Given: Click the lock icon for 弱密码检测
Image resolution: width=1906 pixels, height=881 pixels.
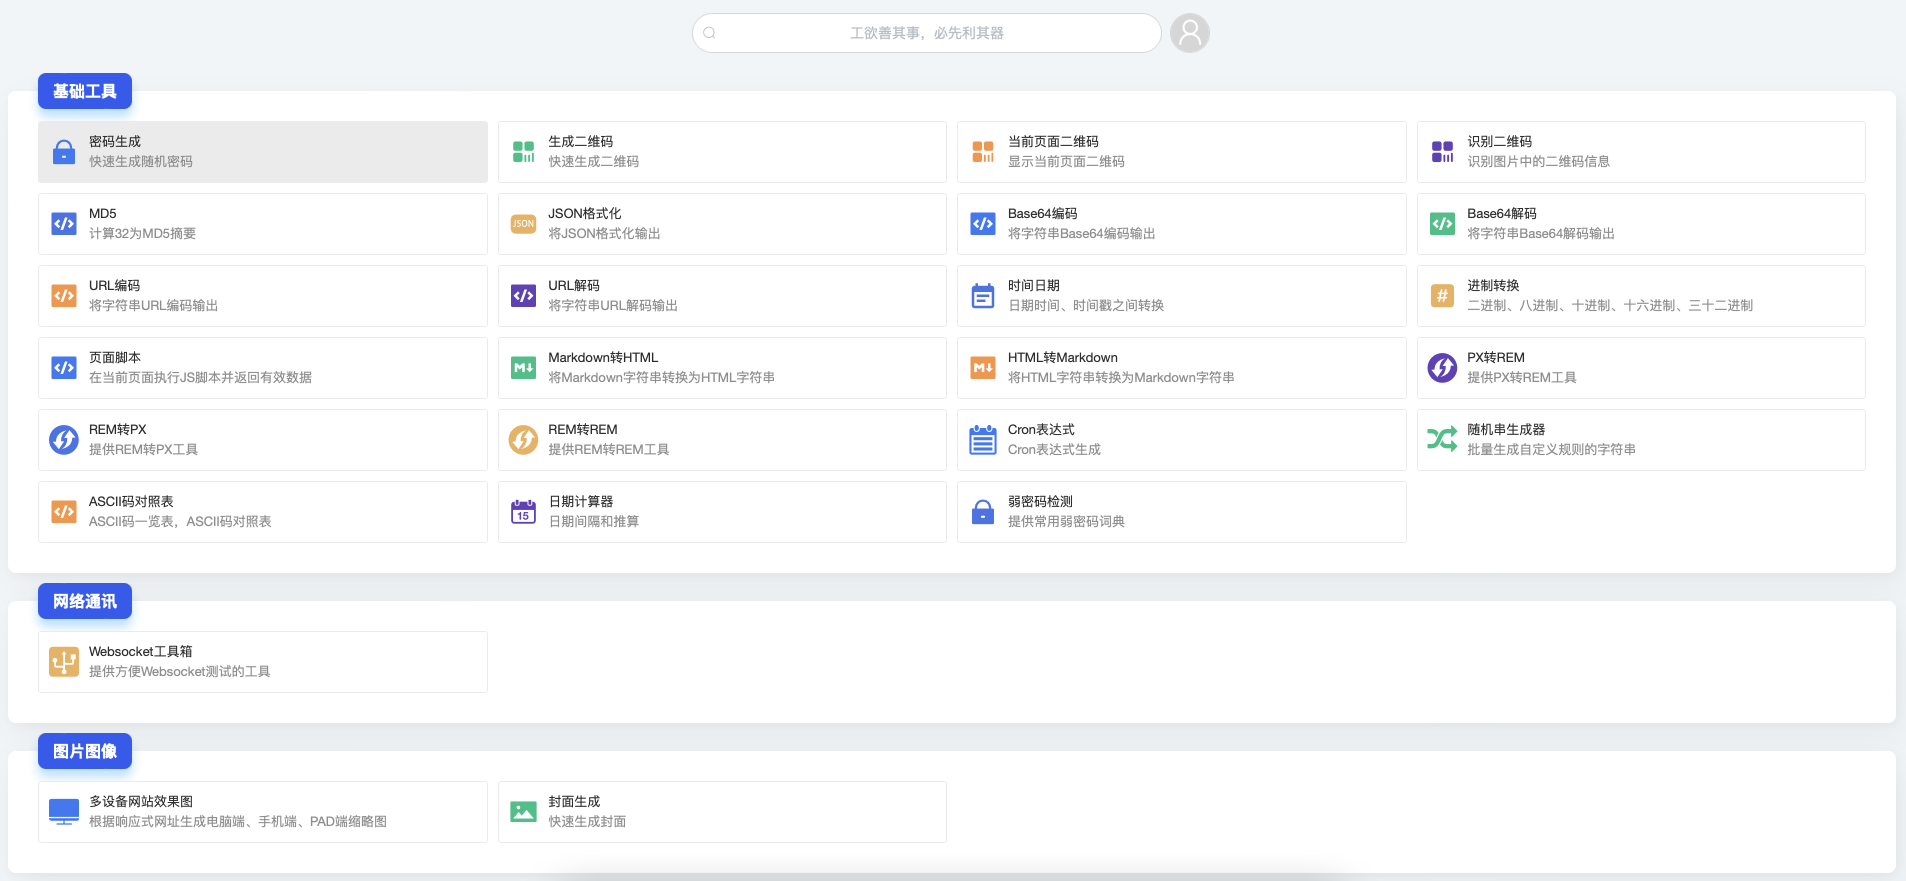Looking at the screenshot, I should (x=983, y=512).
